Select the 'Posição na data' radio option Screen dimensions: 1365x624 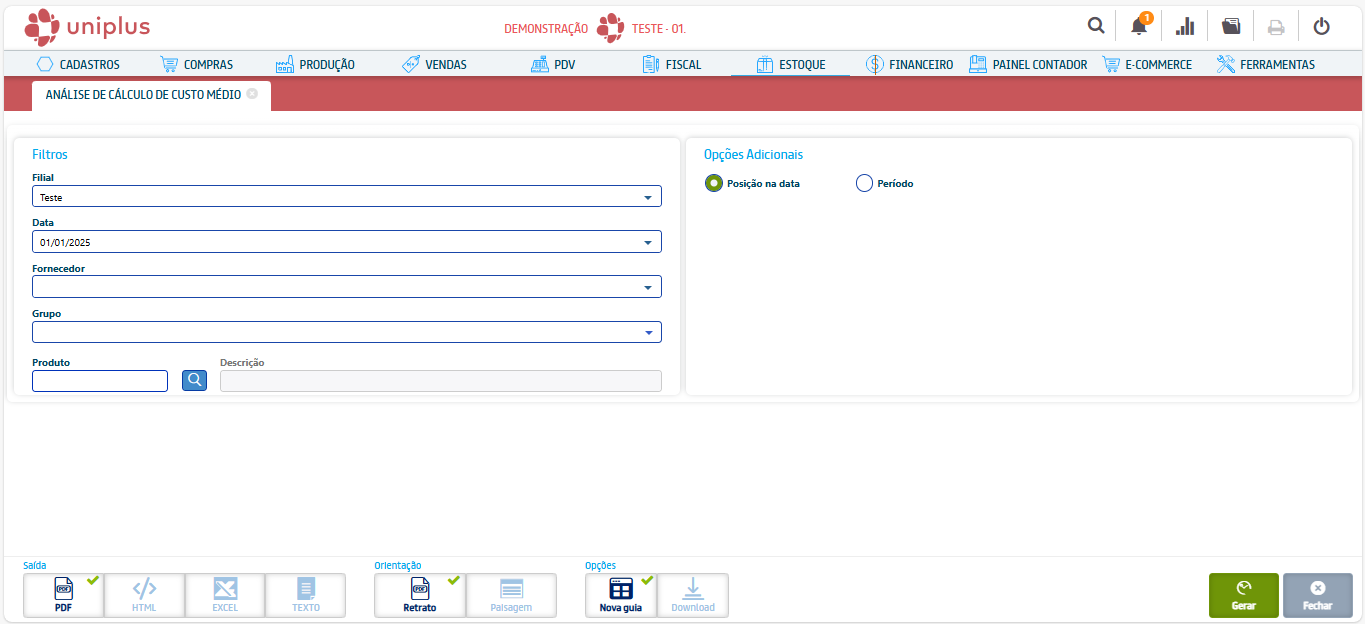click(713, 183)
